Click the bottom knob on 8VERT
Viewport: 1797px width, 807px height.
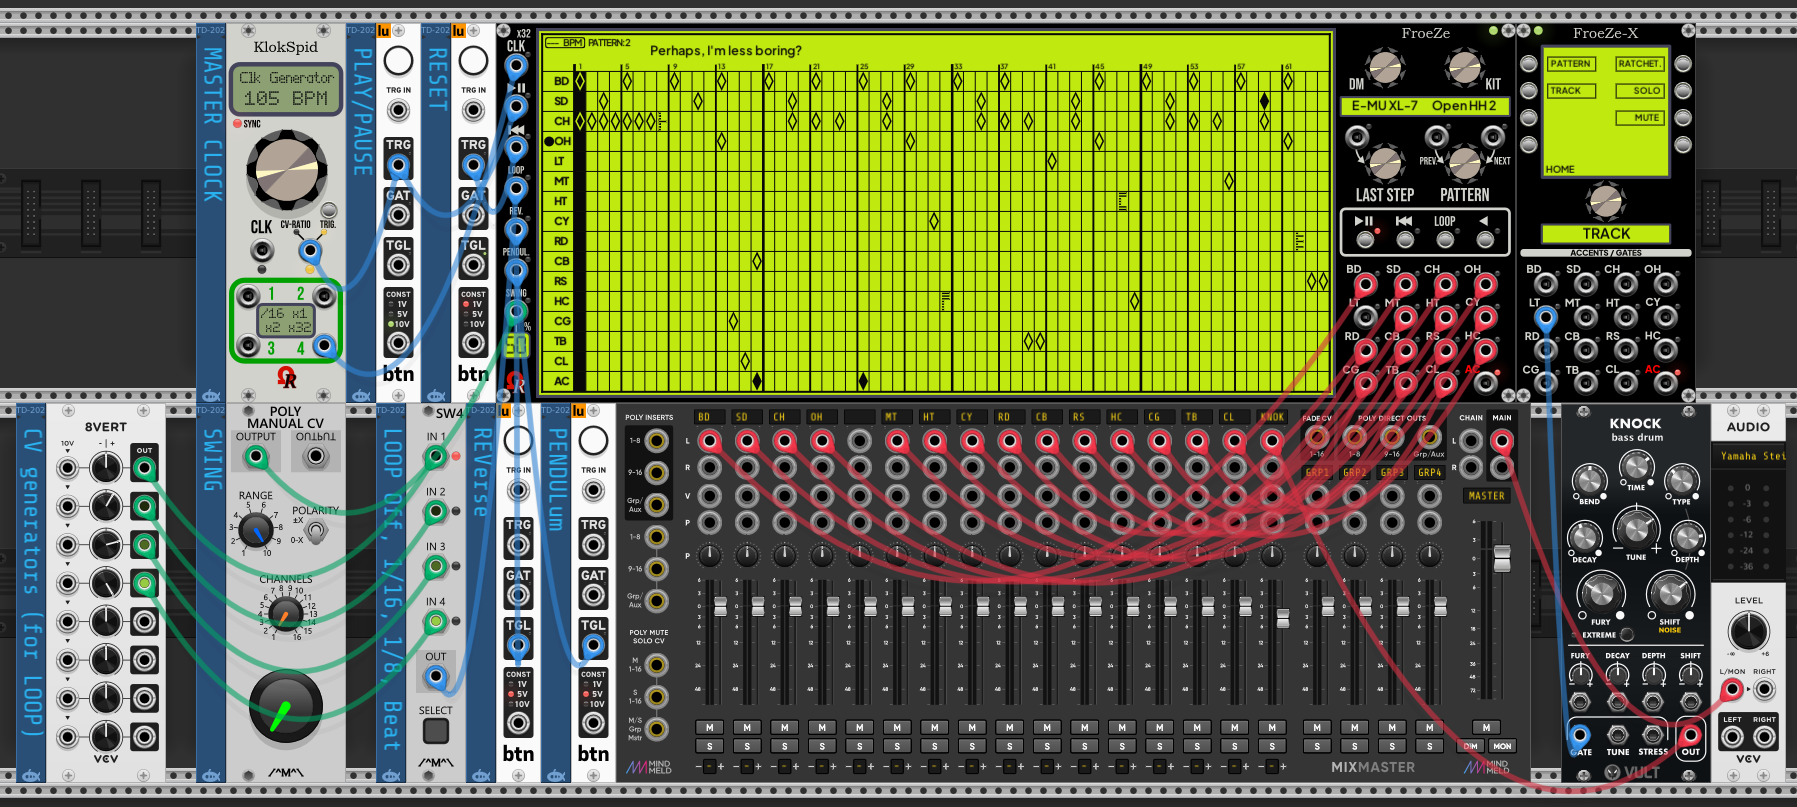tap(105, 737)
